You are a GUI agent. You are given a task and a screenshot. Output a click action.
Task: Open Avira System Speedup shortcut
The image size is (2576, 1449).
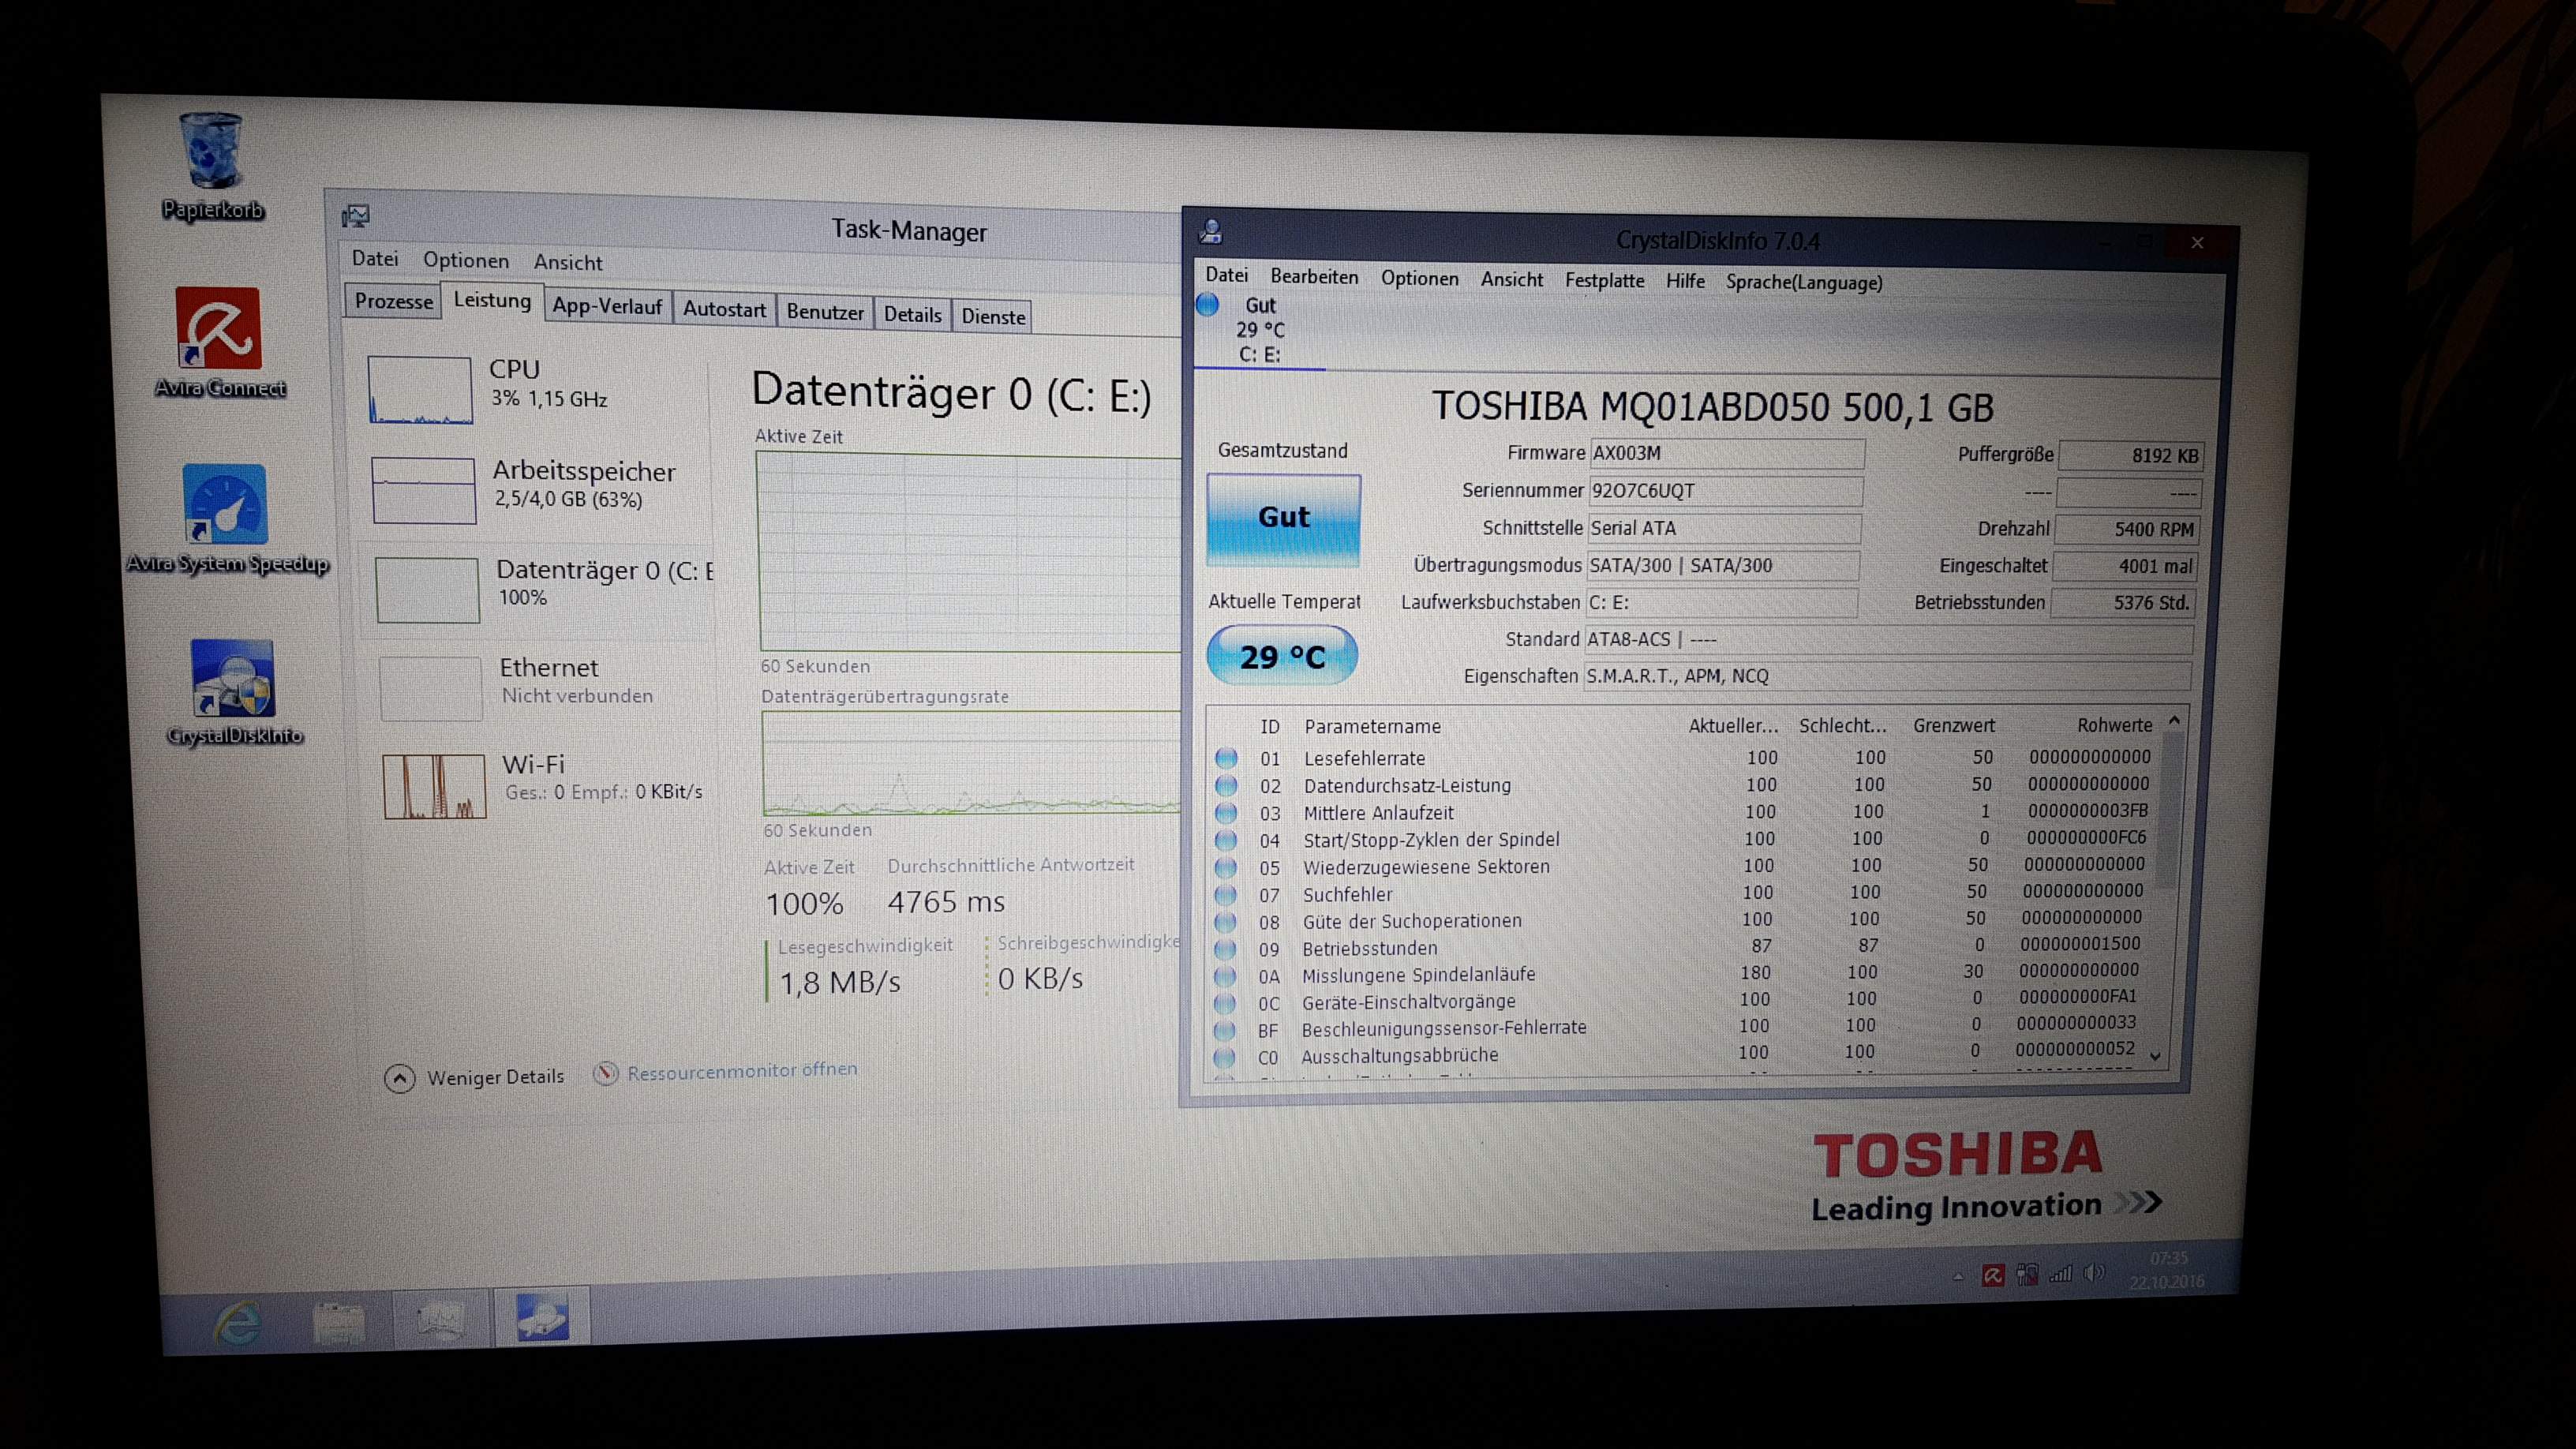point(225,506)
